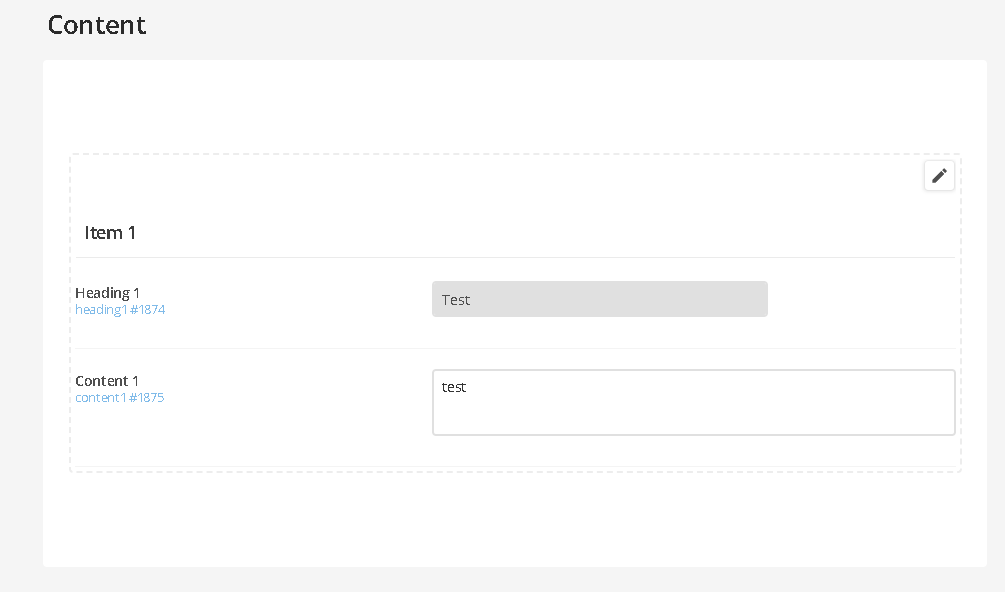
Task: Click the divider line beneath Item 1
Action: [x=515, y=258]
